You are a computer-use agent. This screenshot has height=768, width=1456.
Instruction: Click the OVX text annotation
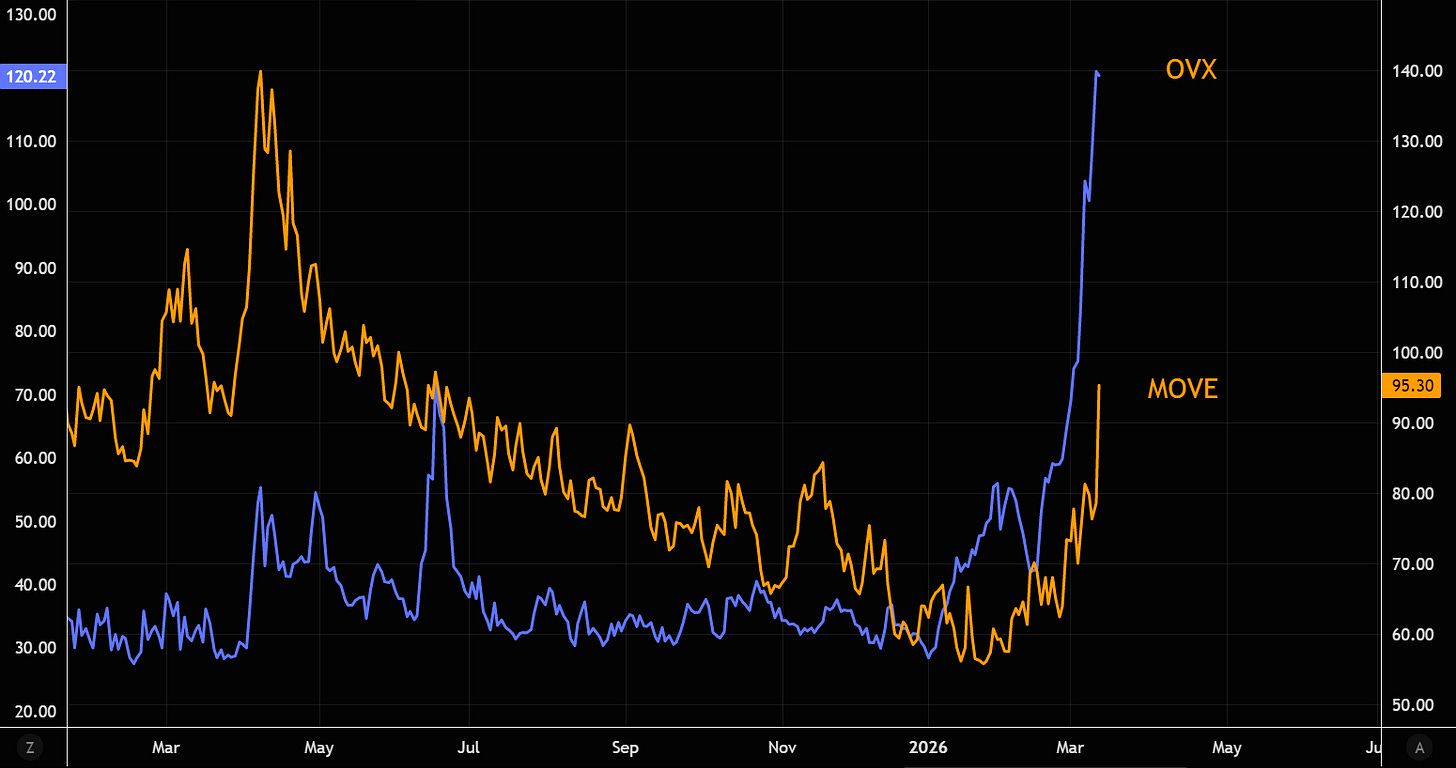pos(1191,70)
